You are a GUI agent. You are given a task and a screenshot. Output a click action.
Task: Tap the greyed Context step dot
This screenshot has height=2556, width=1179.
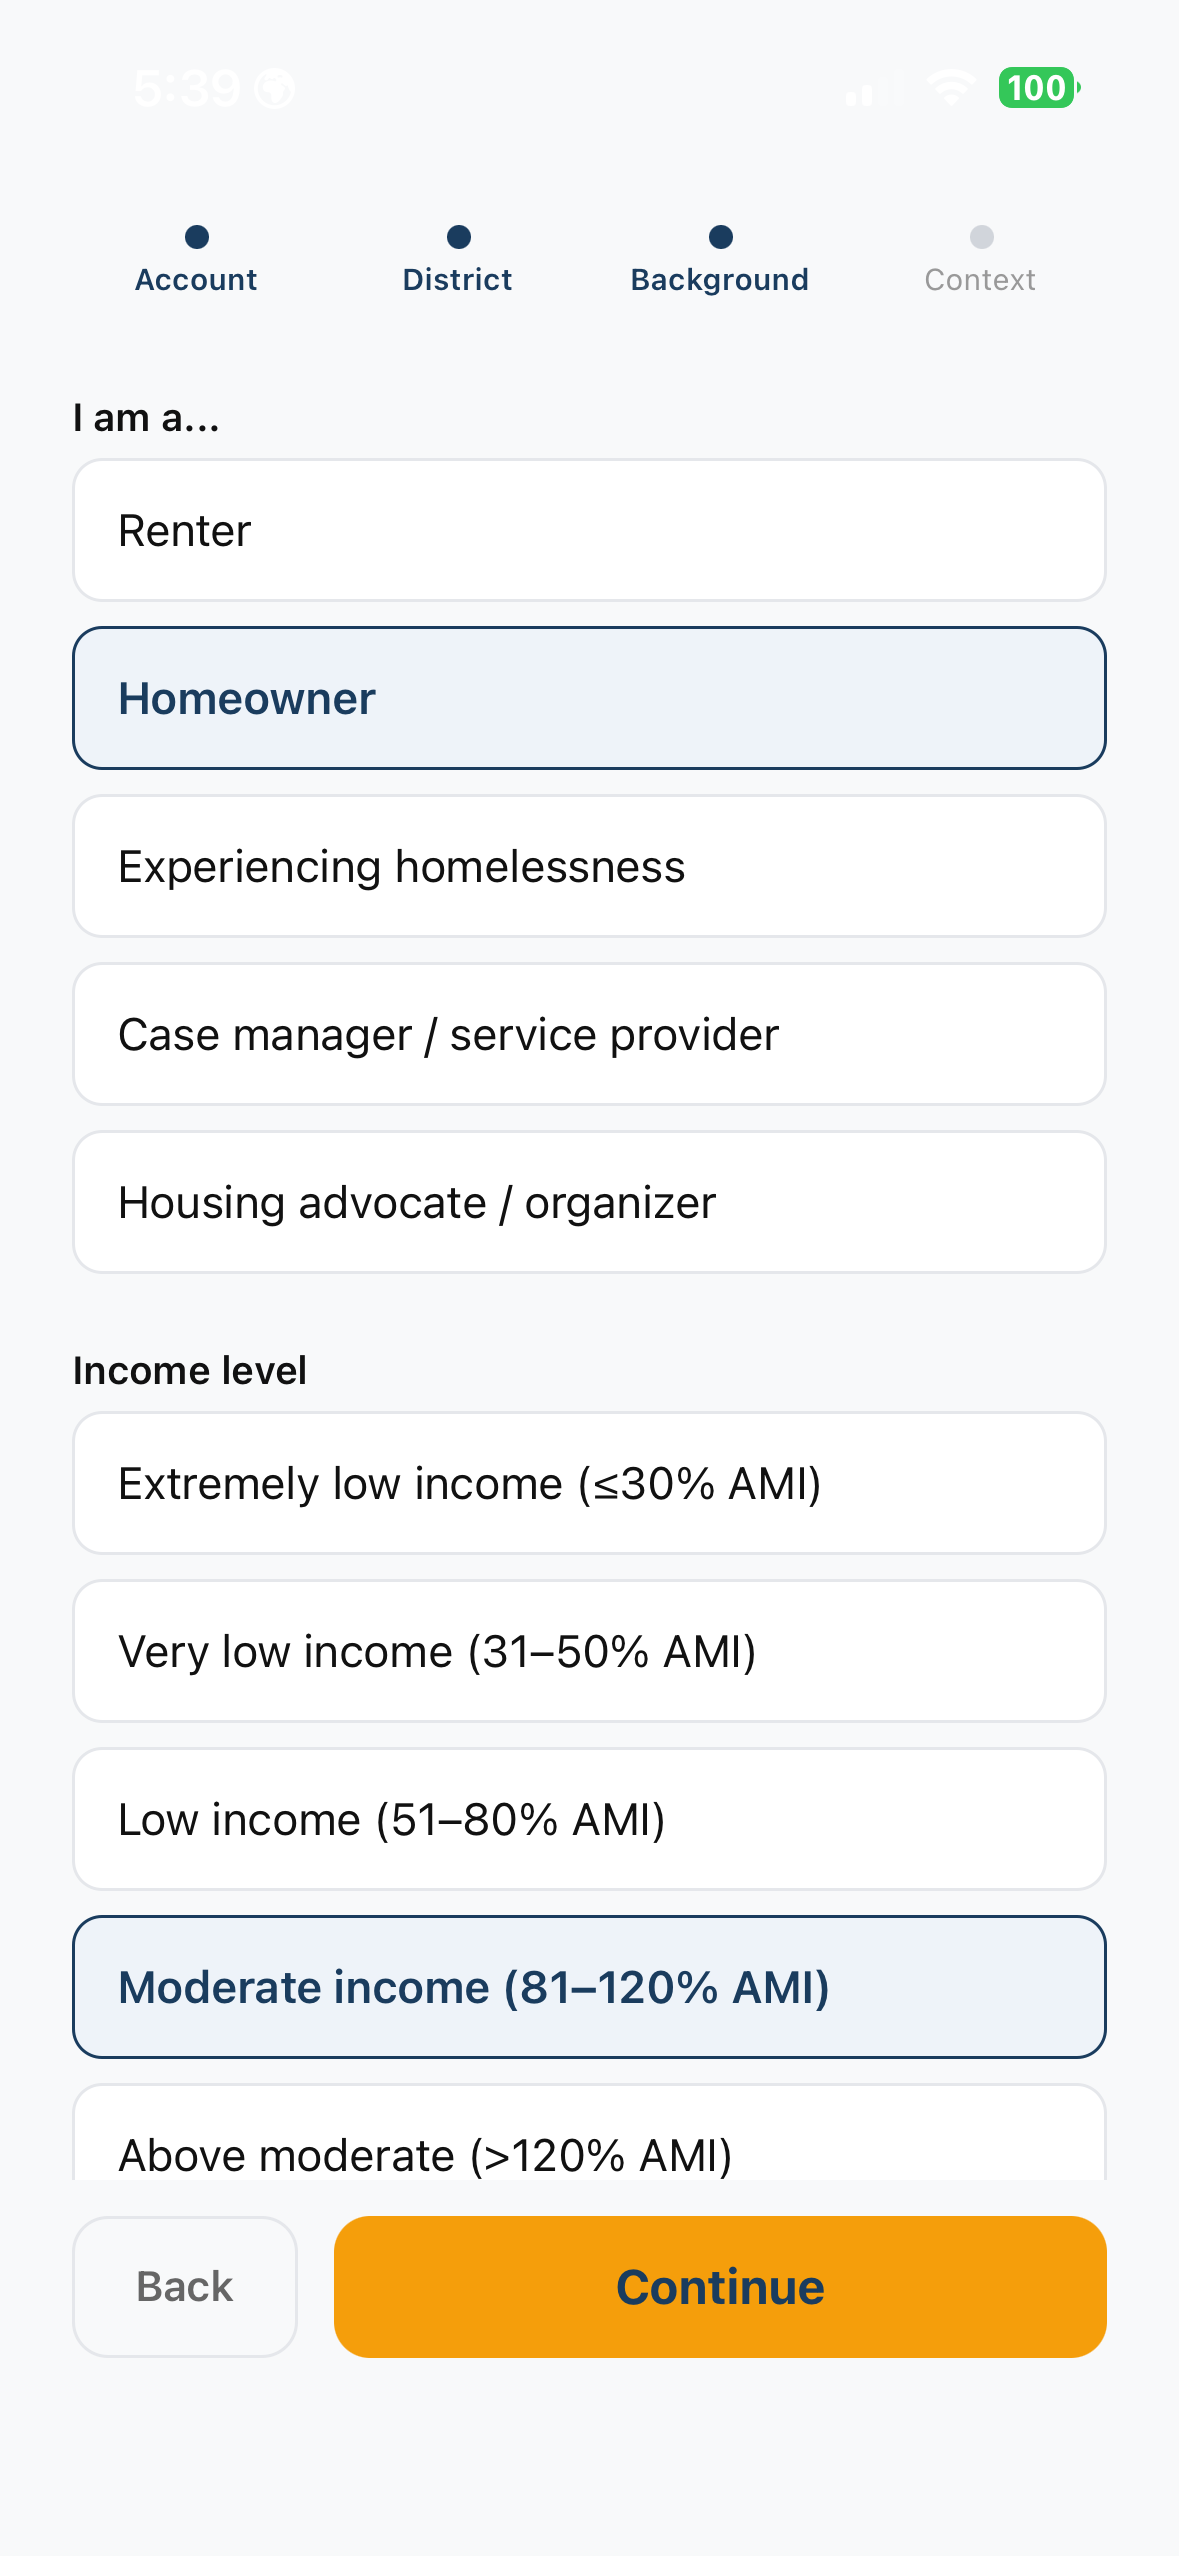click(x=982, y=237)
